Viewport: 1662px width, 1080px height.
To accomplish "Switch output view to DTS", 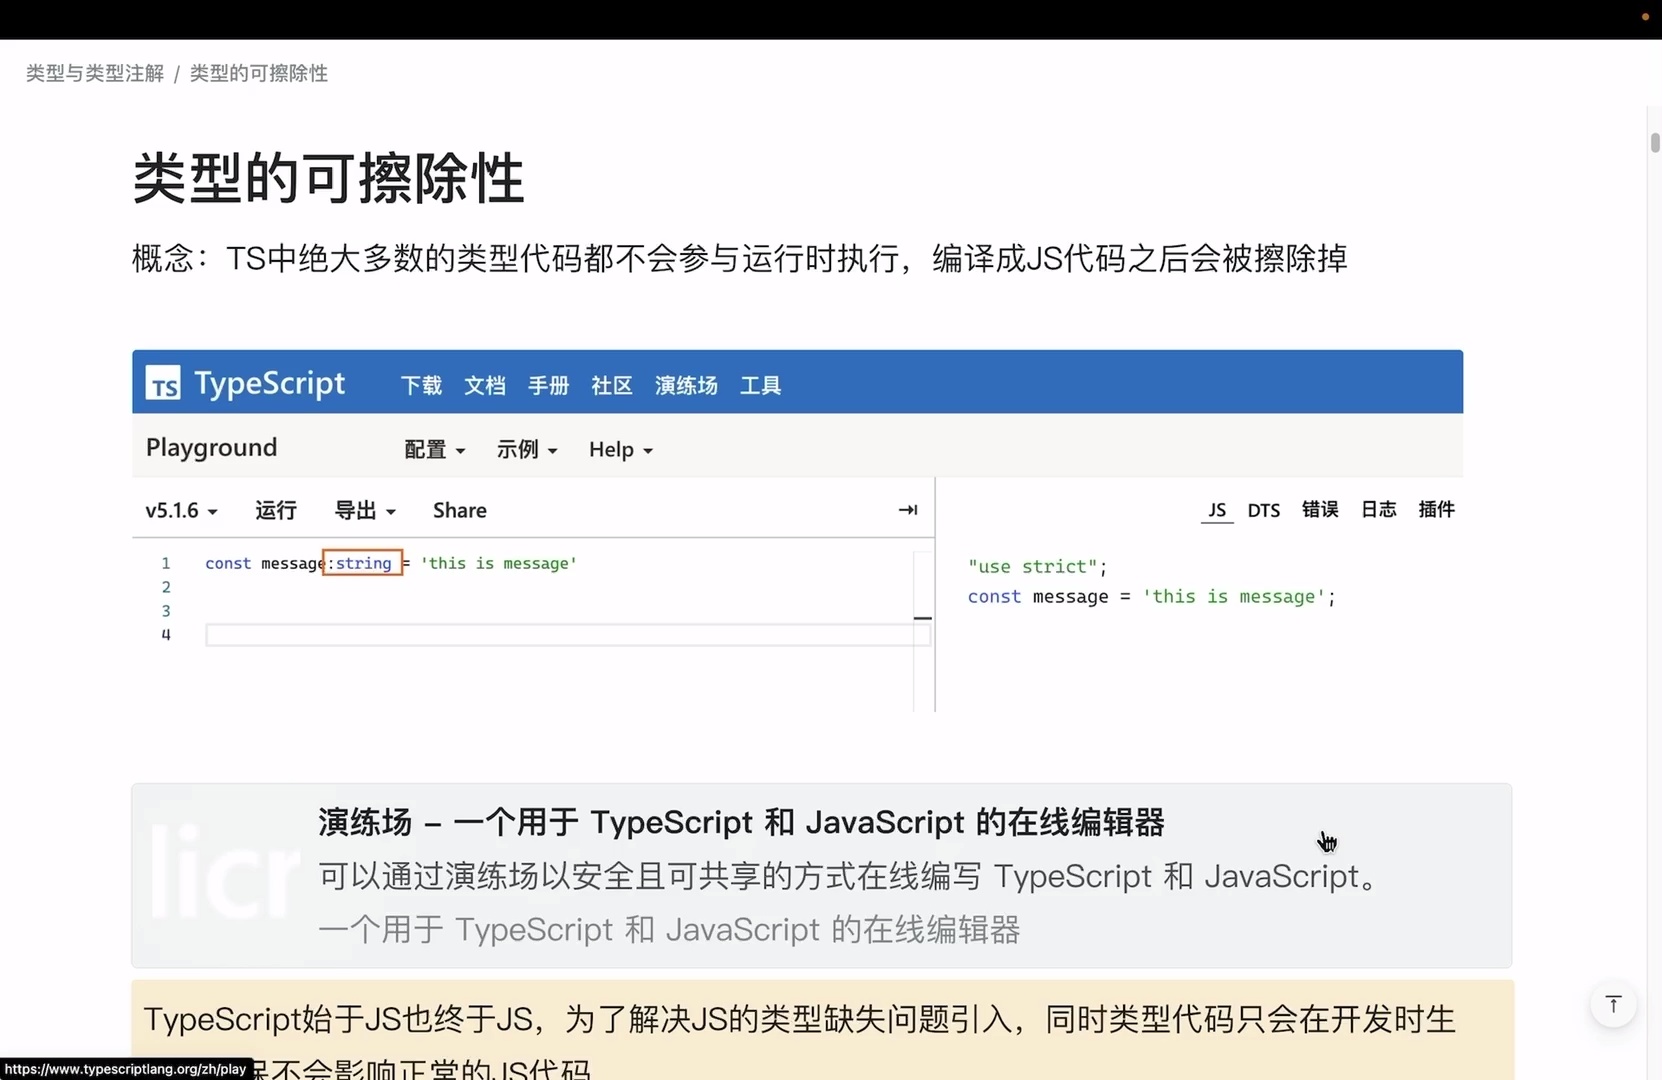I will (x=1263, y=509).
